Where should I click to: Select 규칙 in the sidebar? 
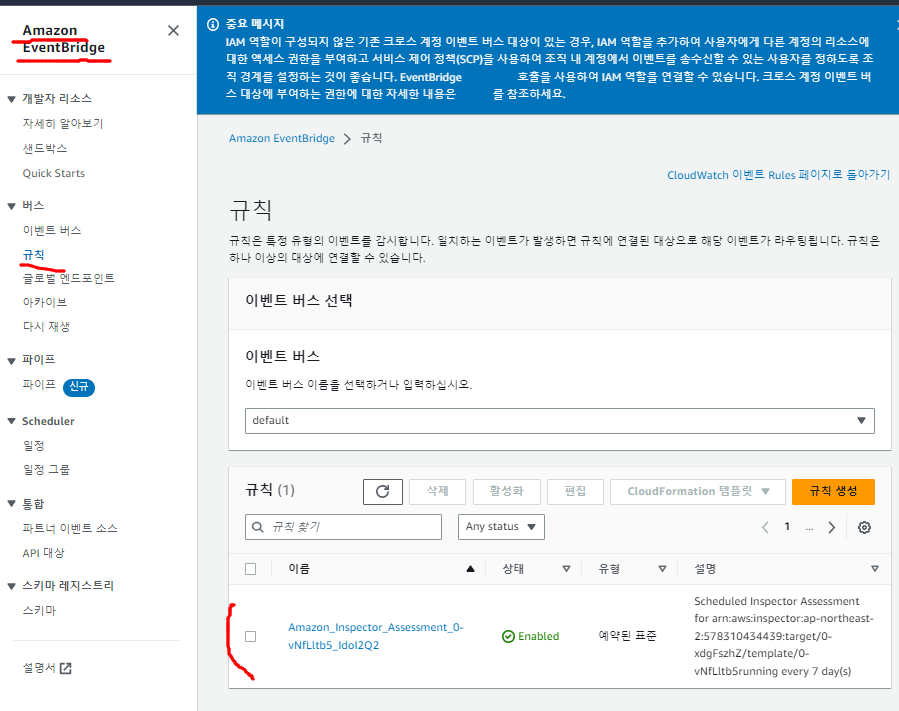33,255
